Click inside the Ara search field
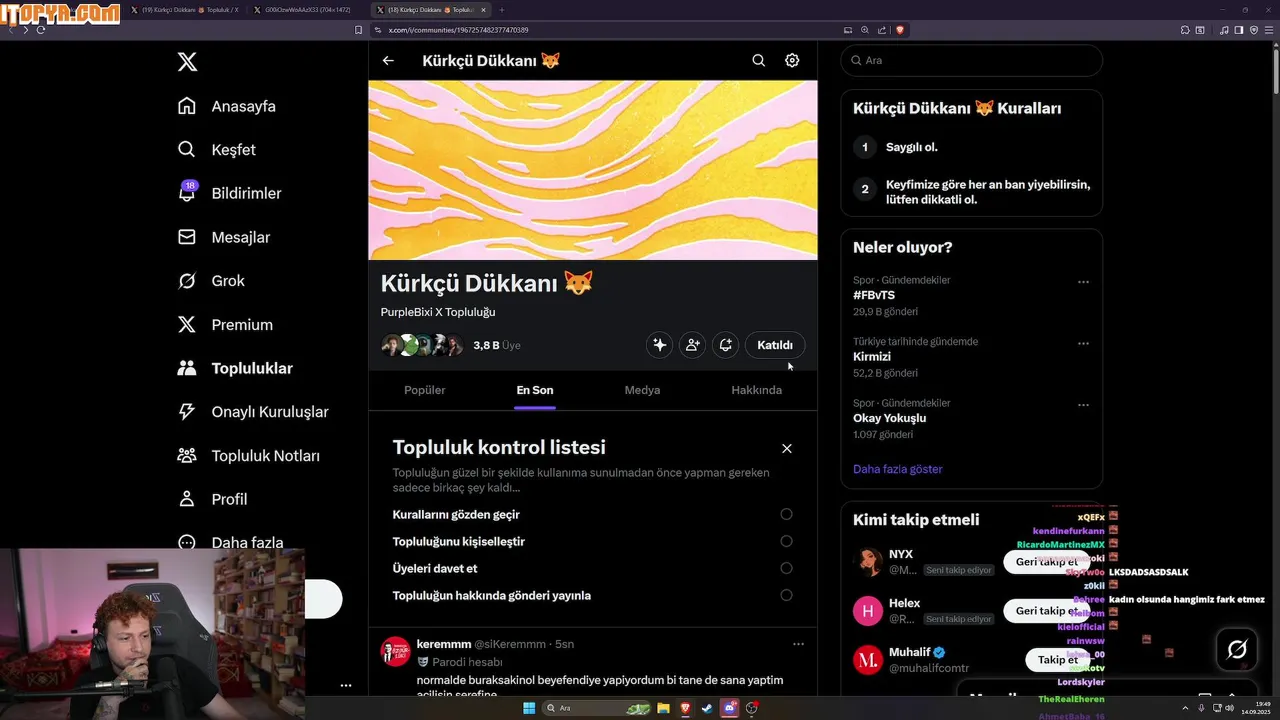1280x720 pixels. [971, 60]
